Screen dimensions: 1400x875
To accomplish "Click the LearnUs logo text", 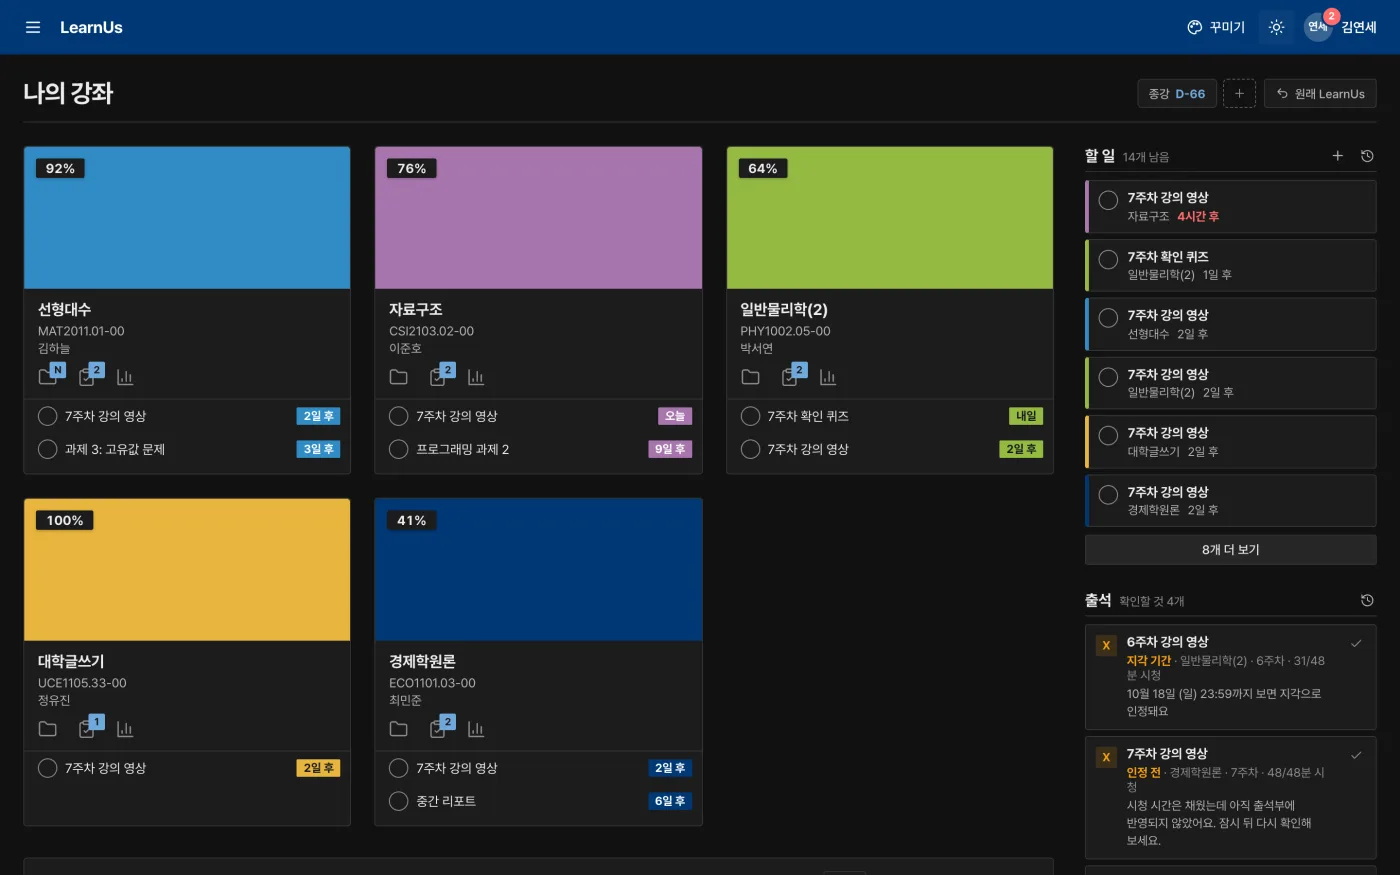I will [91, 27].
